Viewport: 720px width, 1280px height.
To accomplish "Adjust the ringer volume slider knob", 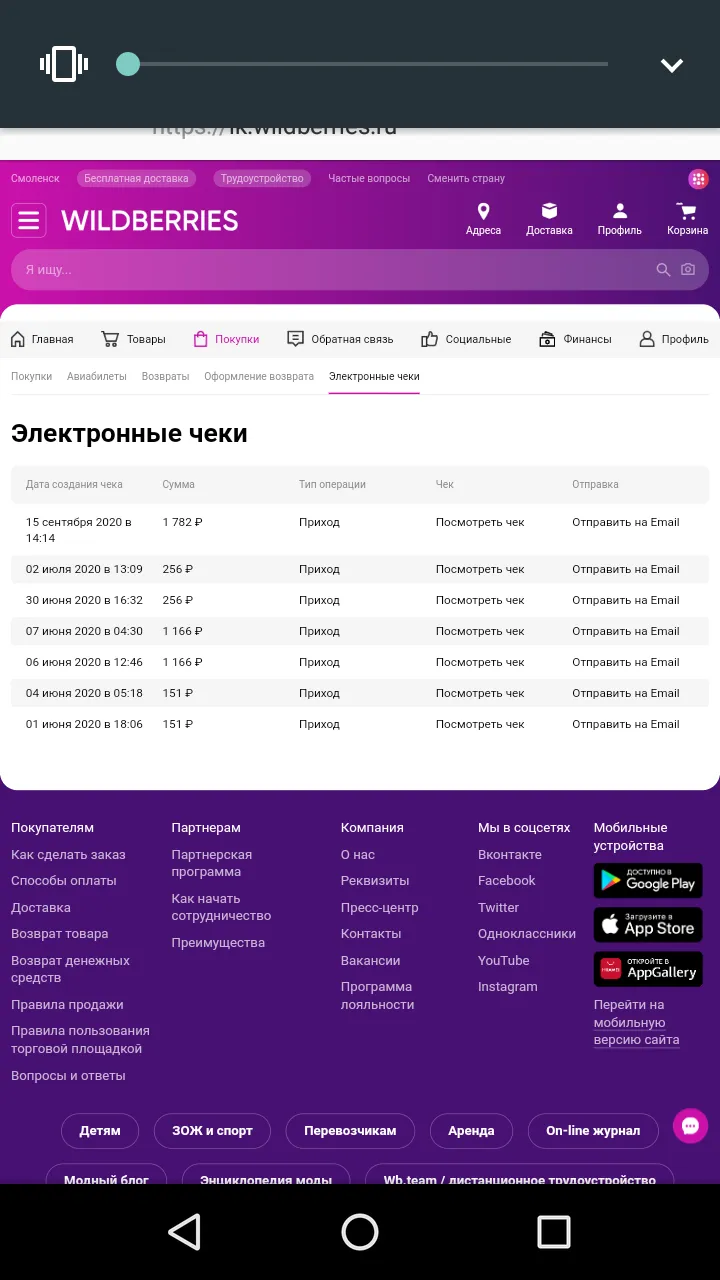I will [128, 64].
